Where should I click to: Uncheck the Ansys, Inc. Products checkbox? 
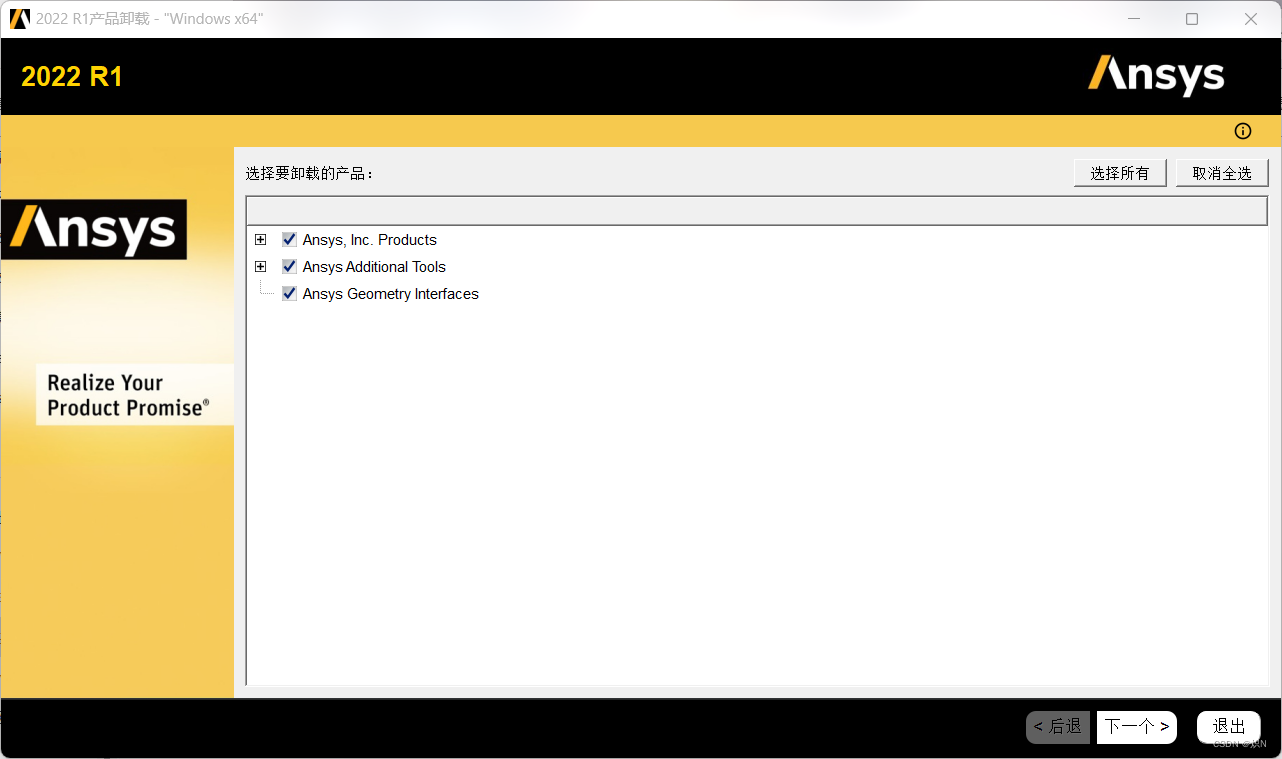tap(289, 240)
